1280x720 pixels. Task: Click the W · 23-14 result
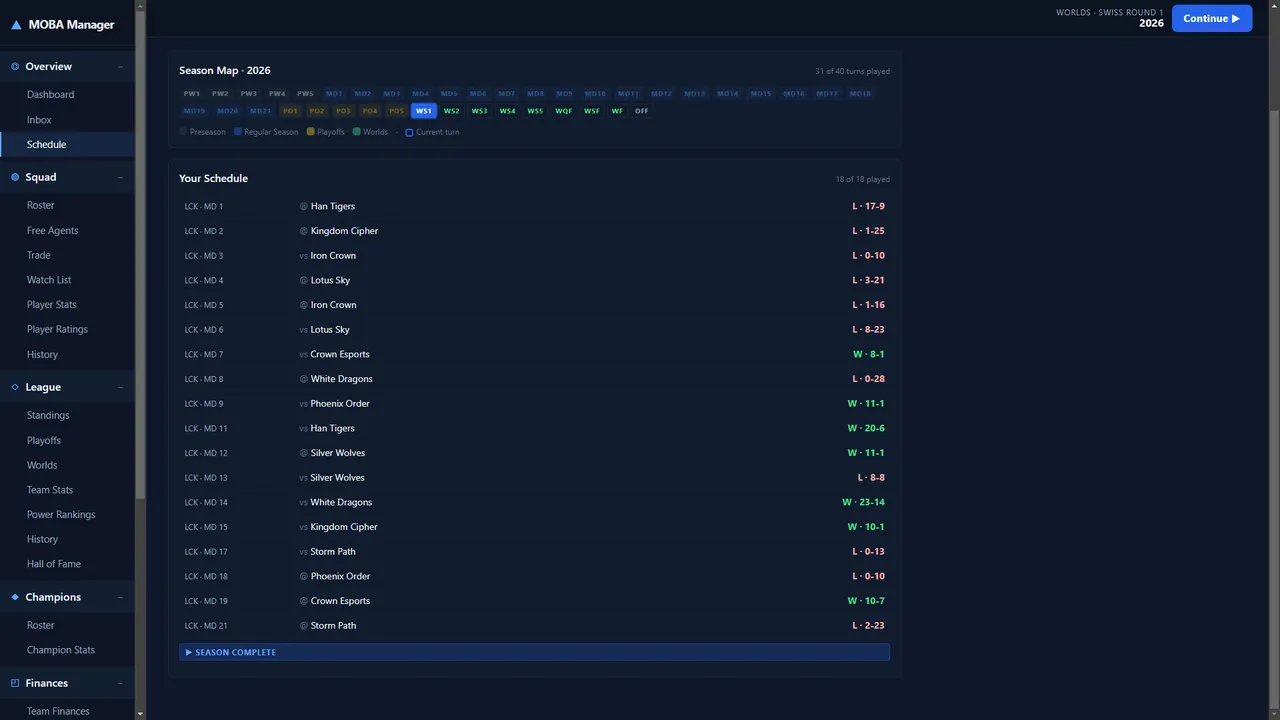pos(863,502)
